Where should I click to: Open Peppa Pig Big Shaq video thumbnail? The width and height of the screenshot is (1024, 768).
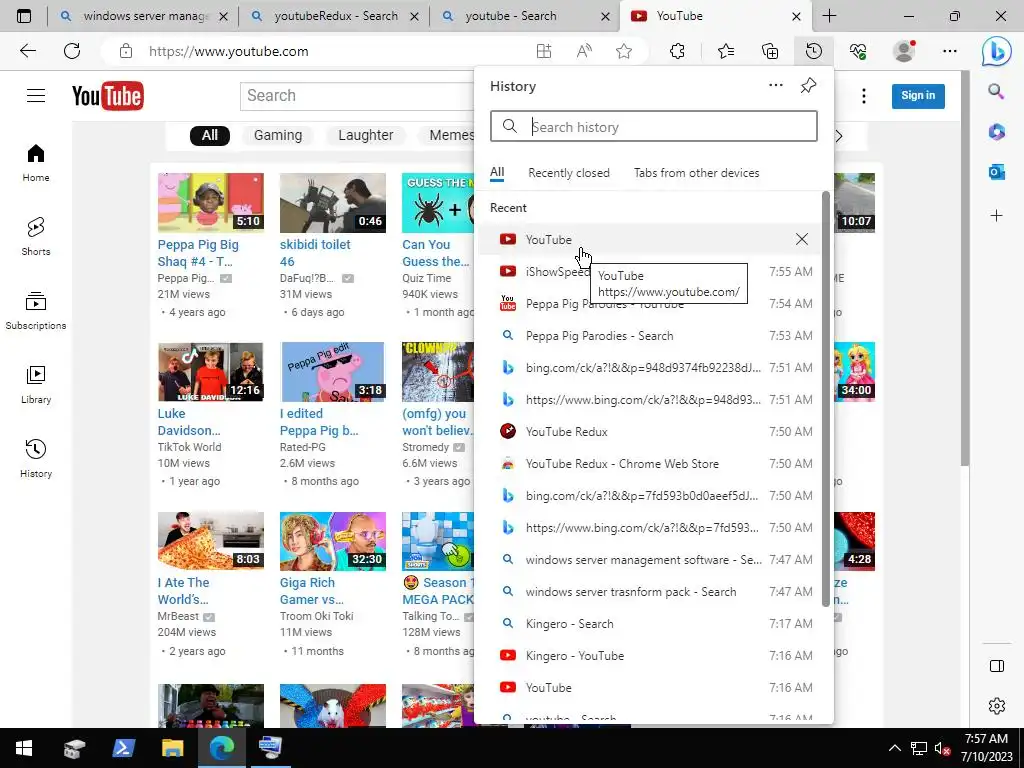[210, 202]
